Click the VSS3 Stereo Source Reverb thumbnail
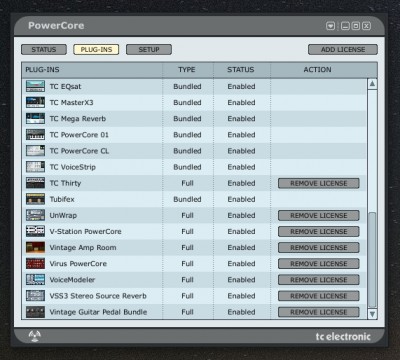This screenshot has height=360, width=400. (x=35, y=296)
